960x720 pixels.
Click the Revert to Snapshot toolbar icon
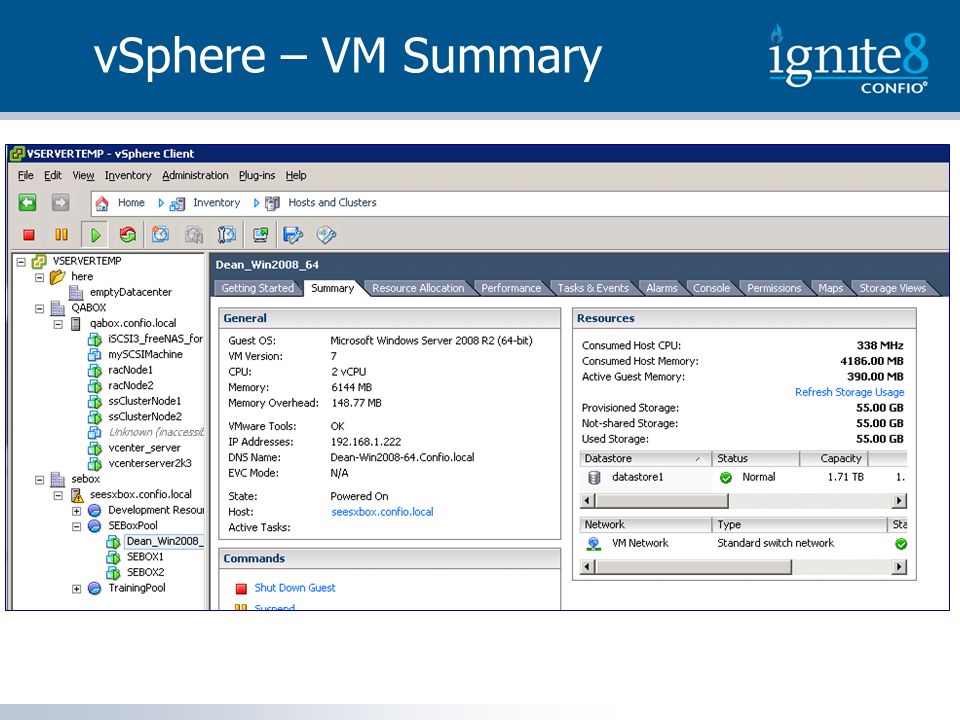click(x=194, y=234)
